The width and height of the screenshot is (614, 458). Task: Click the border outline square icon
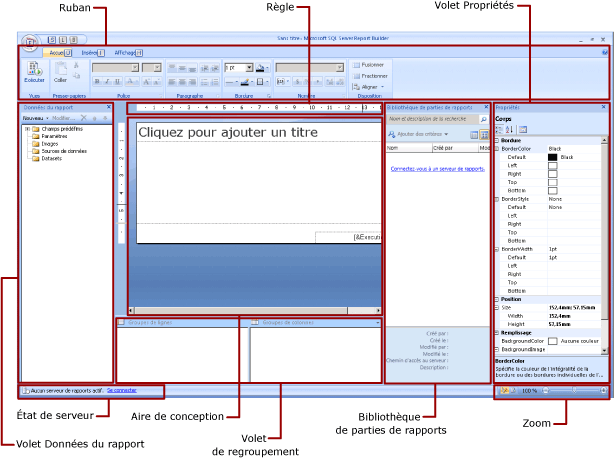click(260, 82)
